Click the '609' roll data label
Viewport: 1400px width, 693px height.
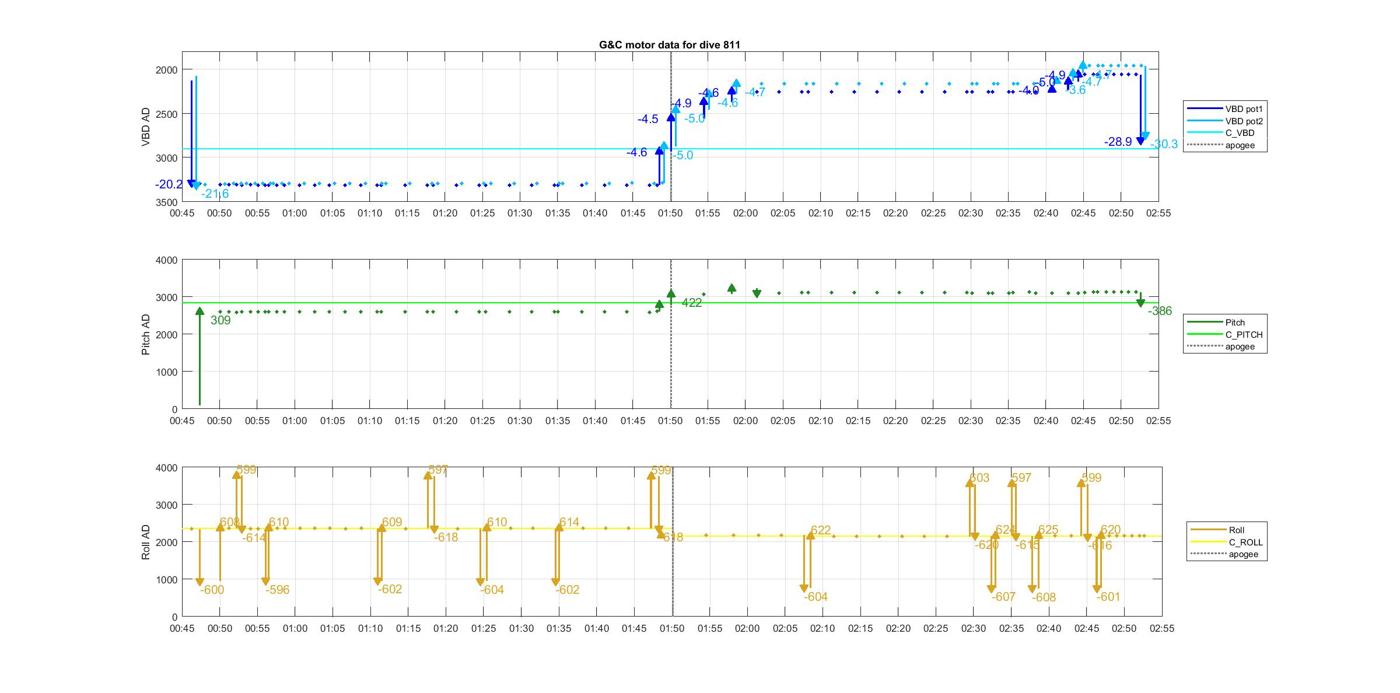coord(392,523)
